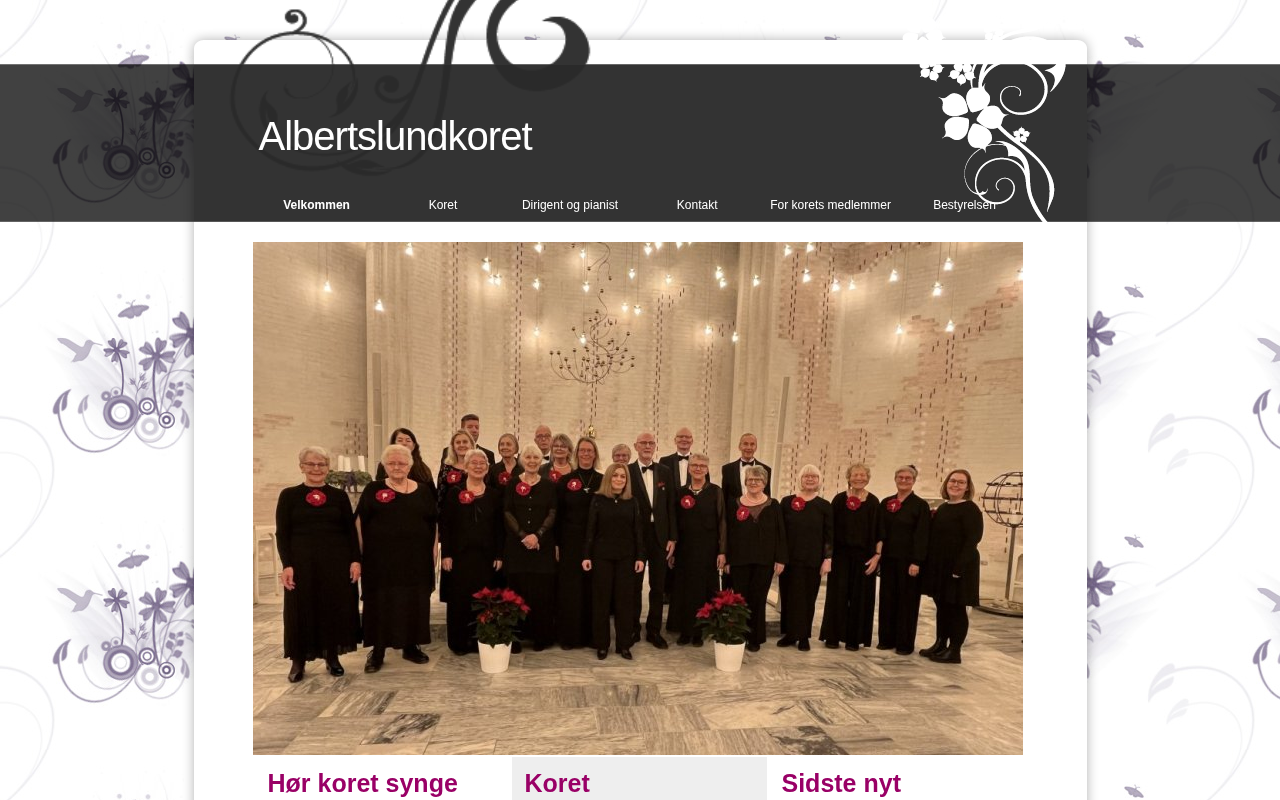Viewport: 1280px width, 800px height.
Task: Open For korets medlemmer page
Action: [830, 205]
